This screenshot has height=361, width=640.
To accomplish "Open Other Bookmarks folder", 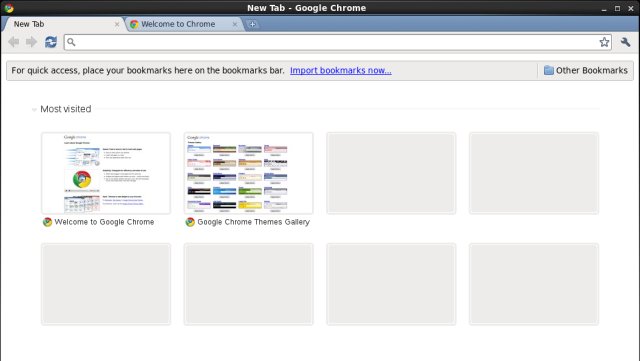I will point(586,70).
